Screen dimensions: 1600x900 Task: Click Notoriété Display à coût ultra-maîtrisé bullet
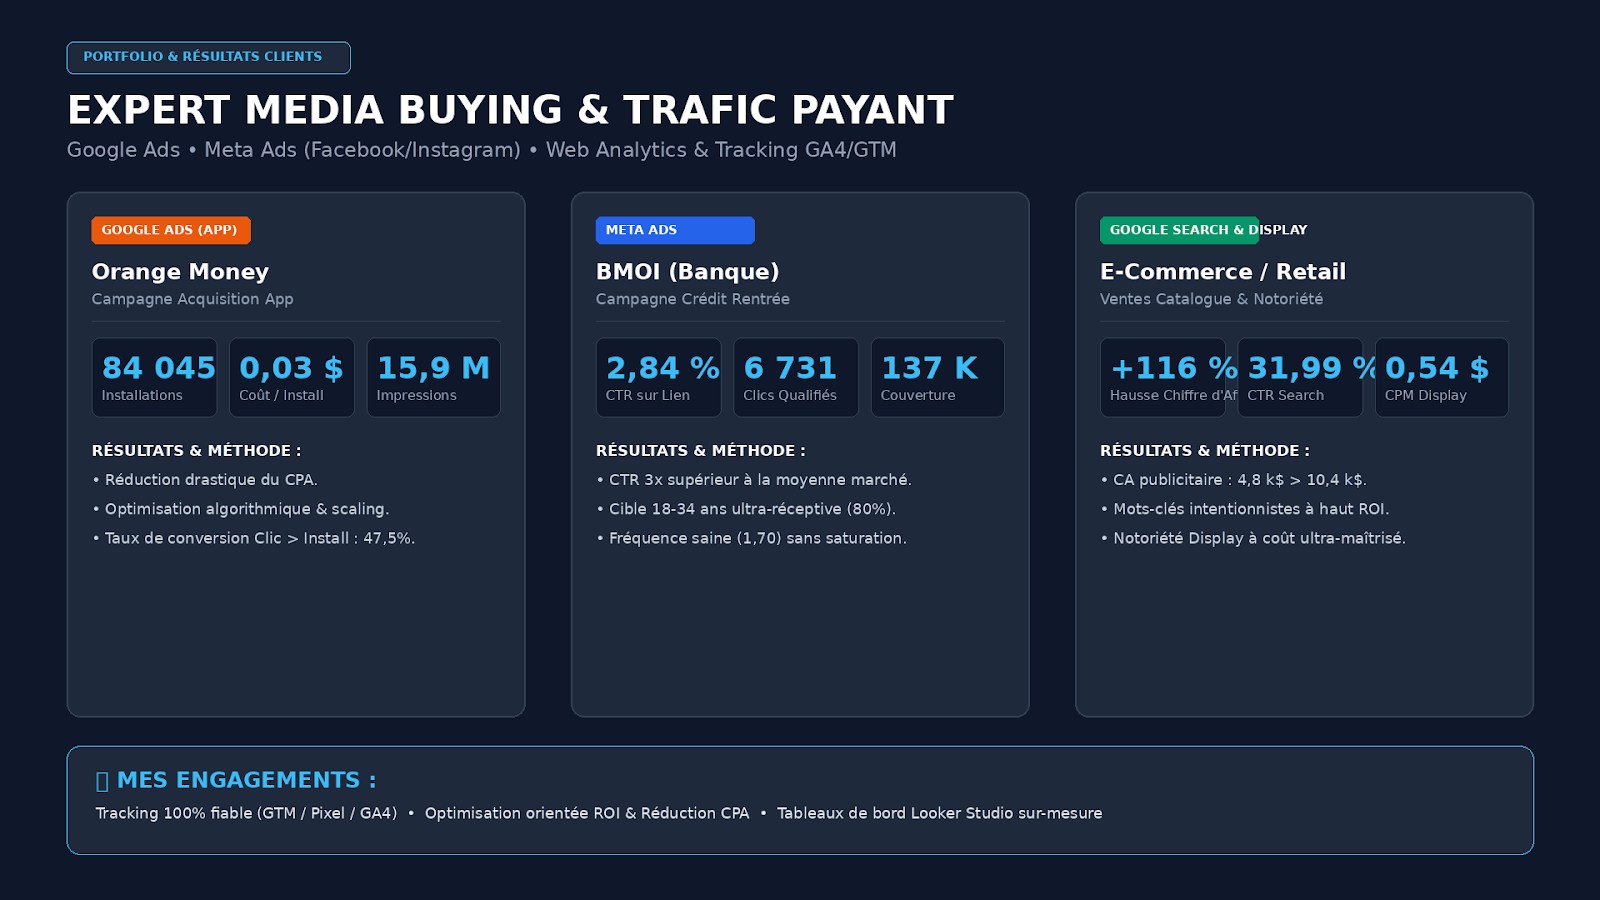coord(1253,538)
